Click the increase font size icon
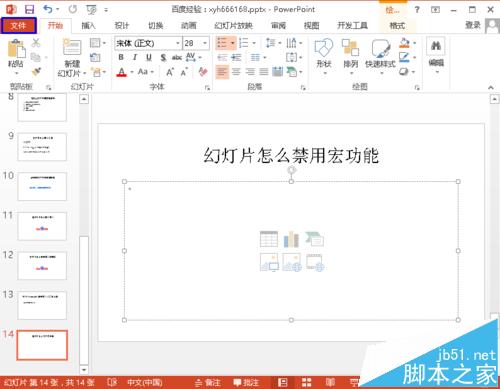This screenshot has height=389, width=500. click(170, 72)
